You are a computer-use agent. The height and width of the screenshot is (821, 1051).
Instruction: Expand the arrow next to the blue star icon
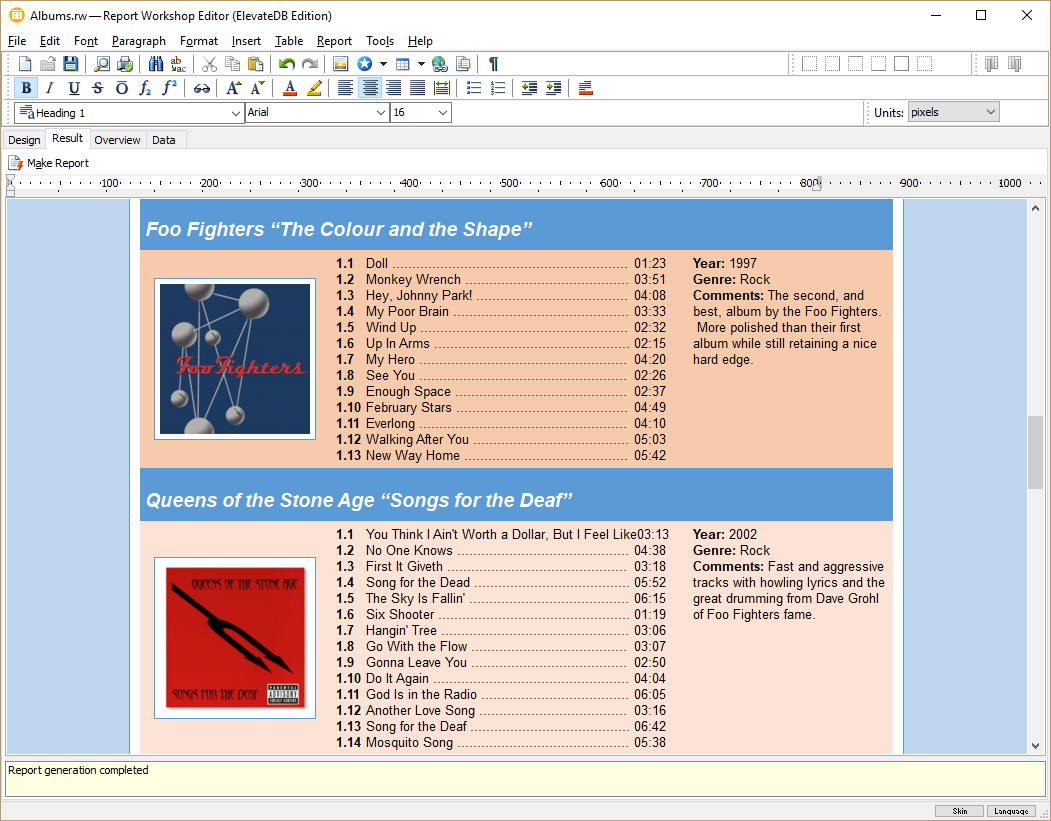coord(383,64)
